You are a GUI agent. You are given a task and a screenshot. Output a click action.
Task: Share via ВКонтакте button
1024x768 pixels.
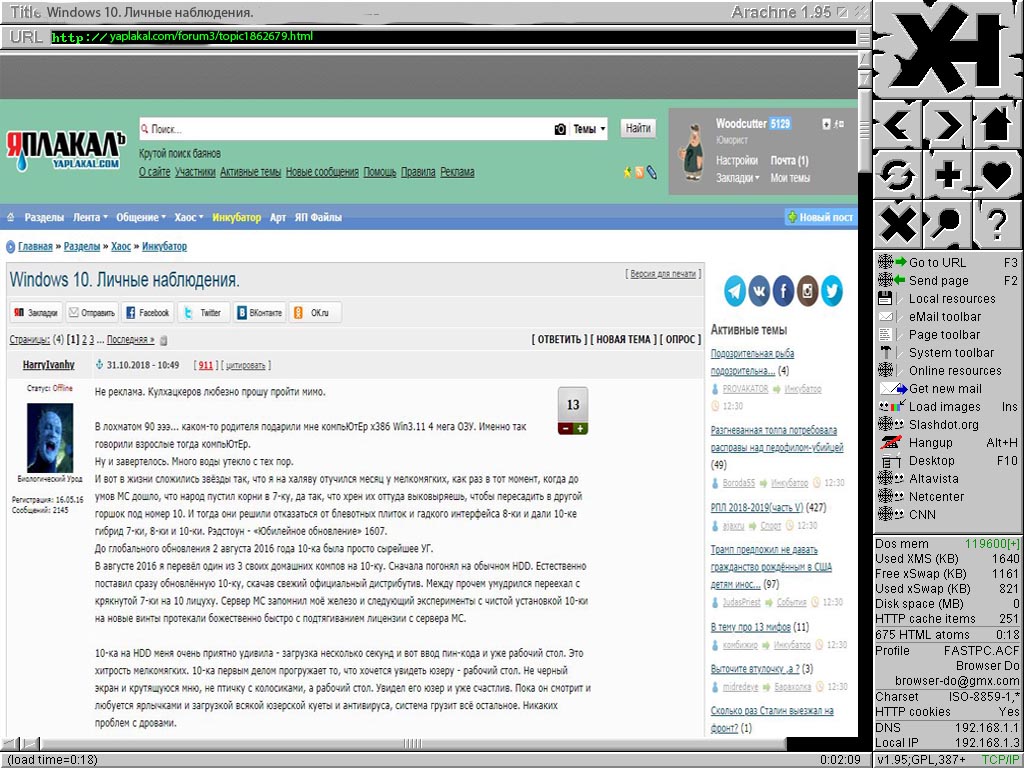(x=259, y=313)
